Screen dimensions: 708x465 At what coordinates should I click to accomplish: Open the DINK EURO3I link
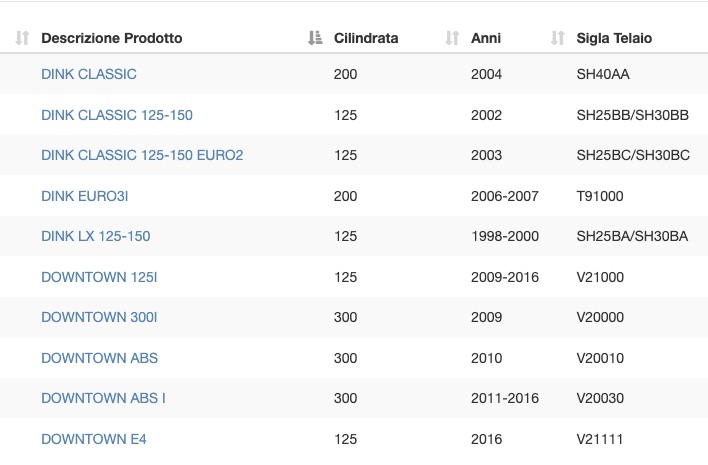click(84, 196)
